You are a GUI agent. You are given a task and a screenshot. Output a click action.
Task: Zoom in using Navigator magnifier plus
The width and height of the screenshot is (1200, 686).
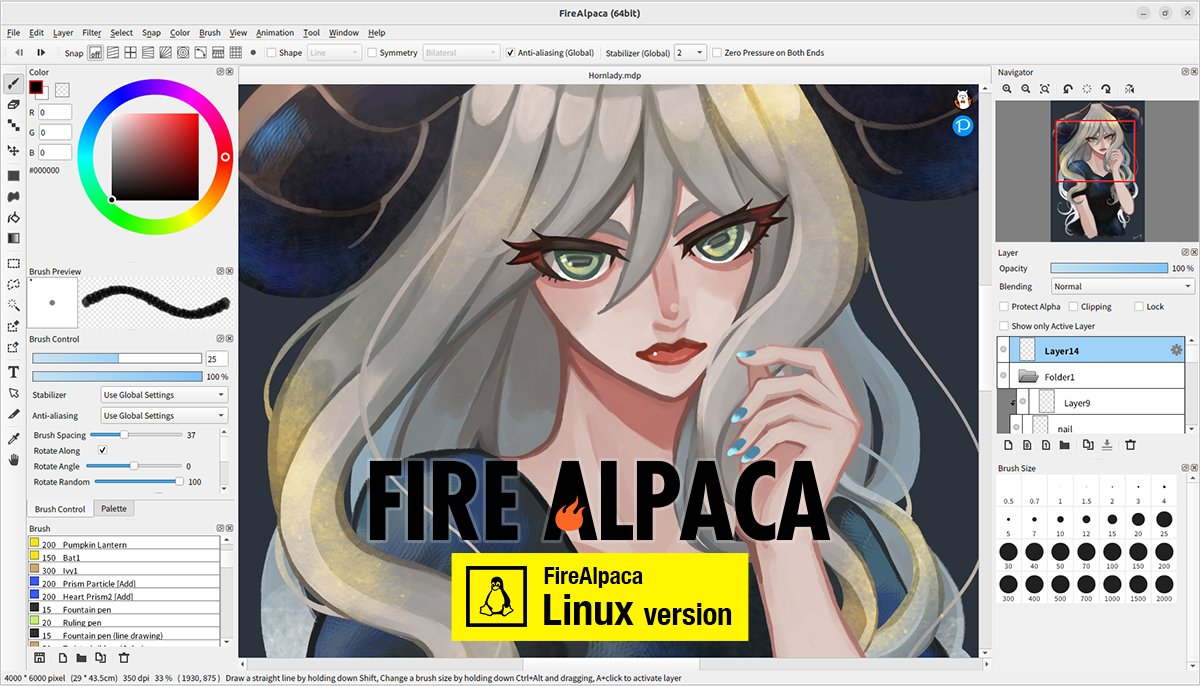(1008, 89)
